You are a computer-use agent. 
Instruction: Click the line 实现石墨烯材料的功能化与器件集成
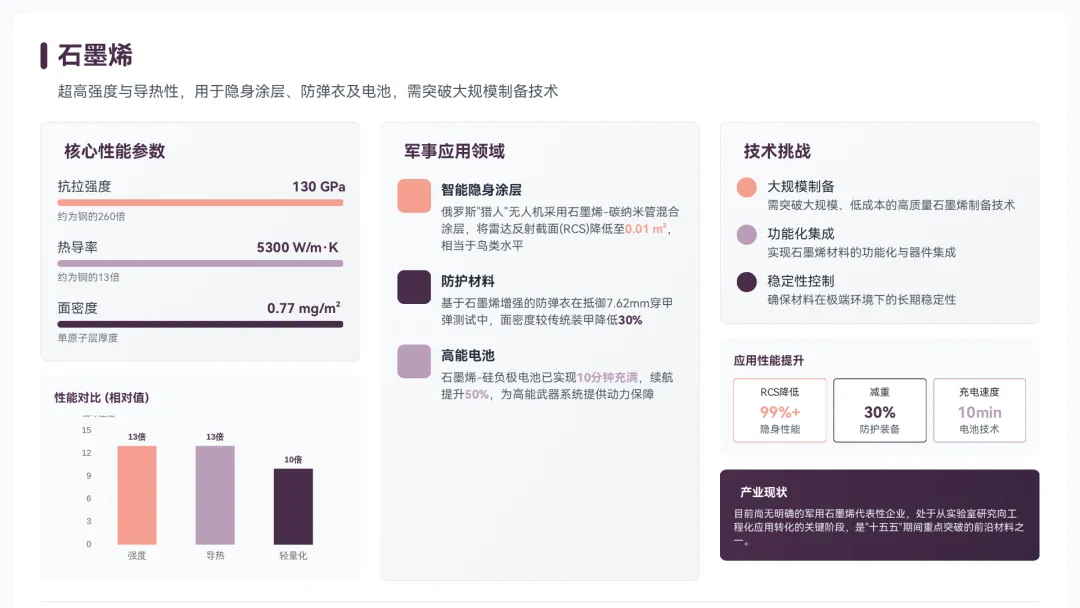coord(862,252)
